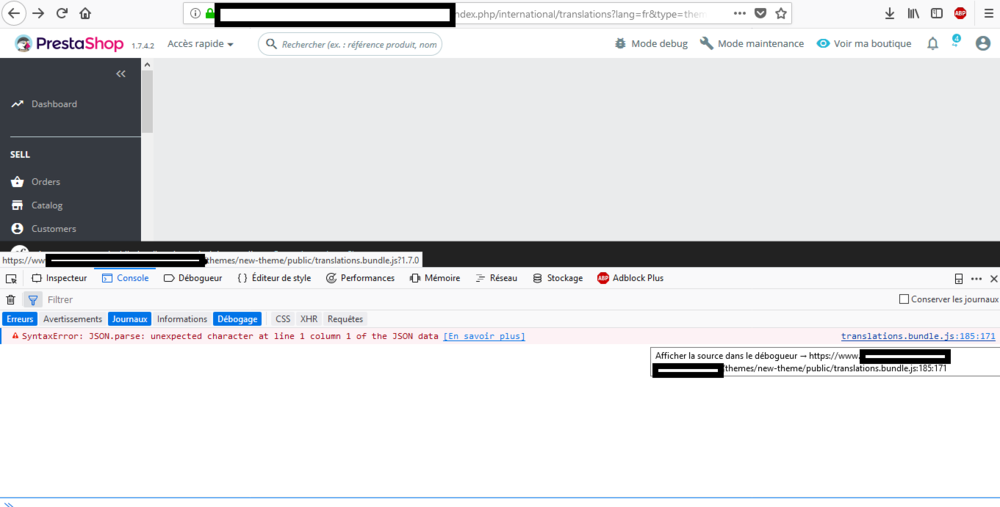This screenshot has height=507, width=1000.
Task: Switch to the Éditeur de style tab
Action: (x=274, y=278)
